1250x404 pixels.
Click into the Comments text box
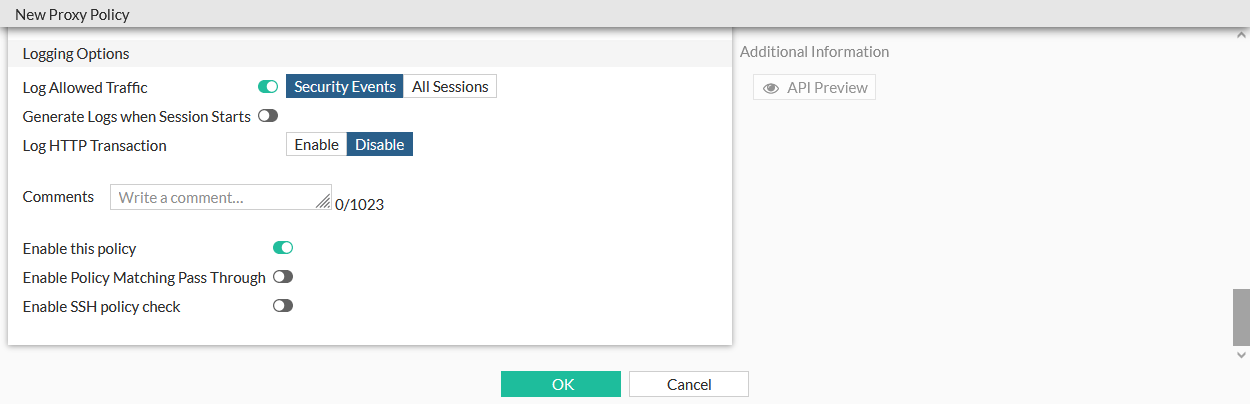[x=215, y=197]
